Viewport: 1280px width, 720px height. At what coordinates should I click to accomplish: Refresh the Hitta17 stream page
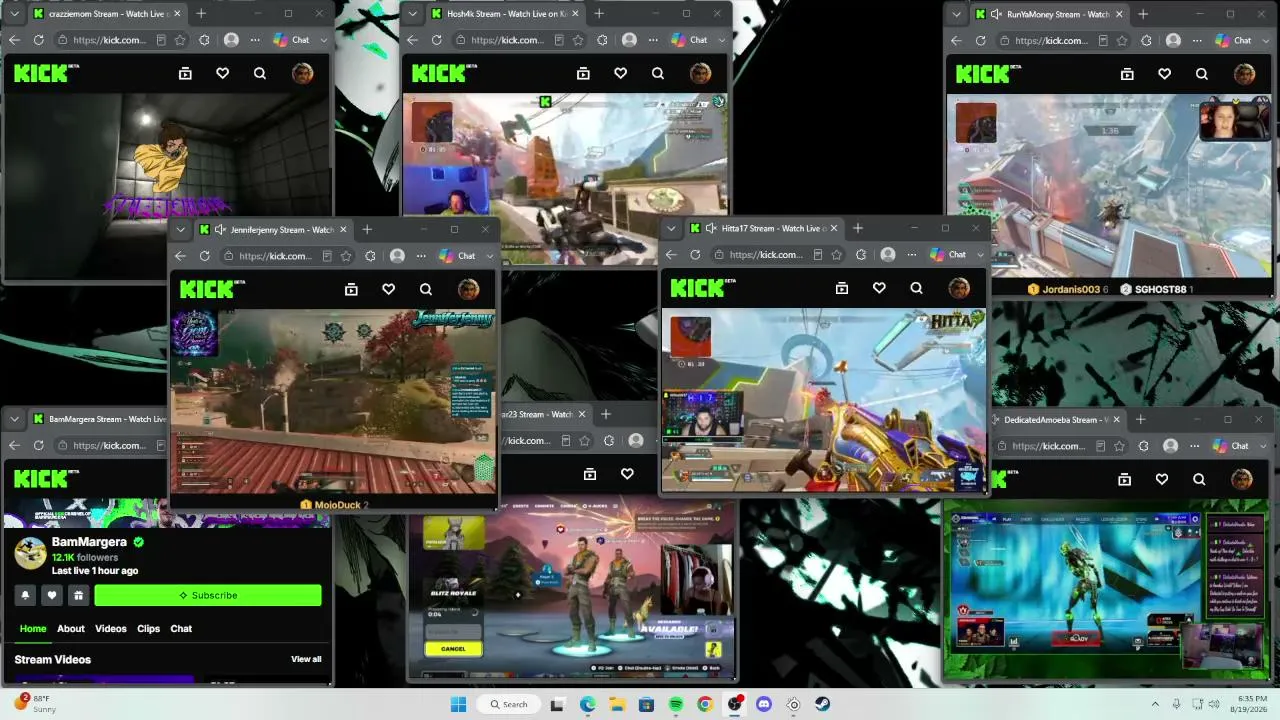(695, 254)
